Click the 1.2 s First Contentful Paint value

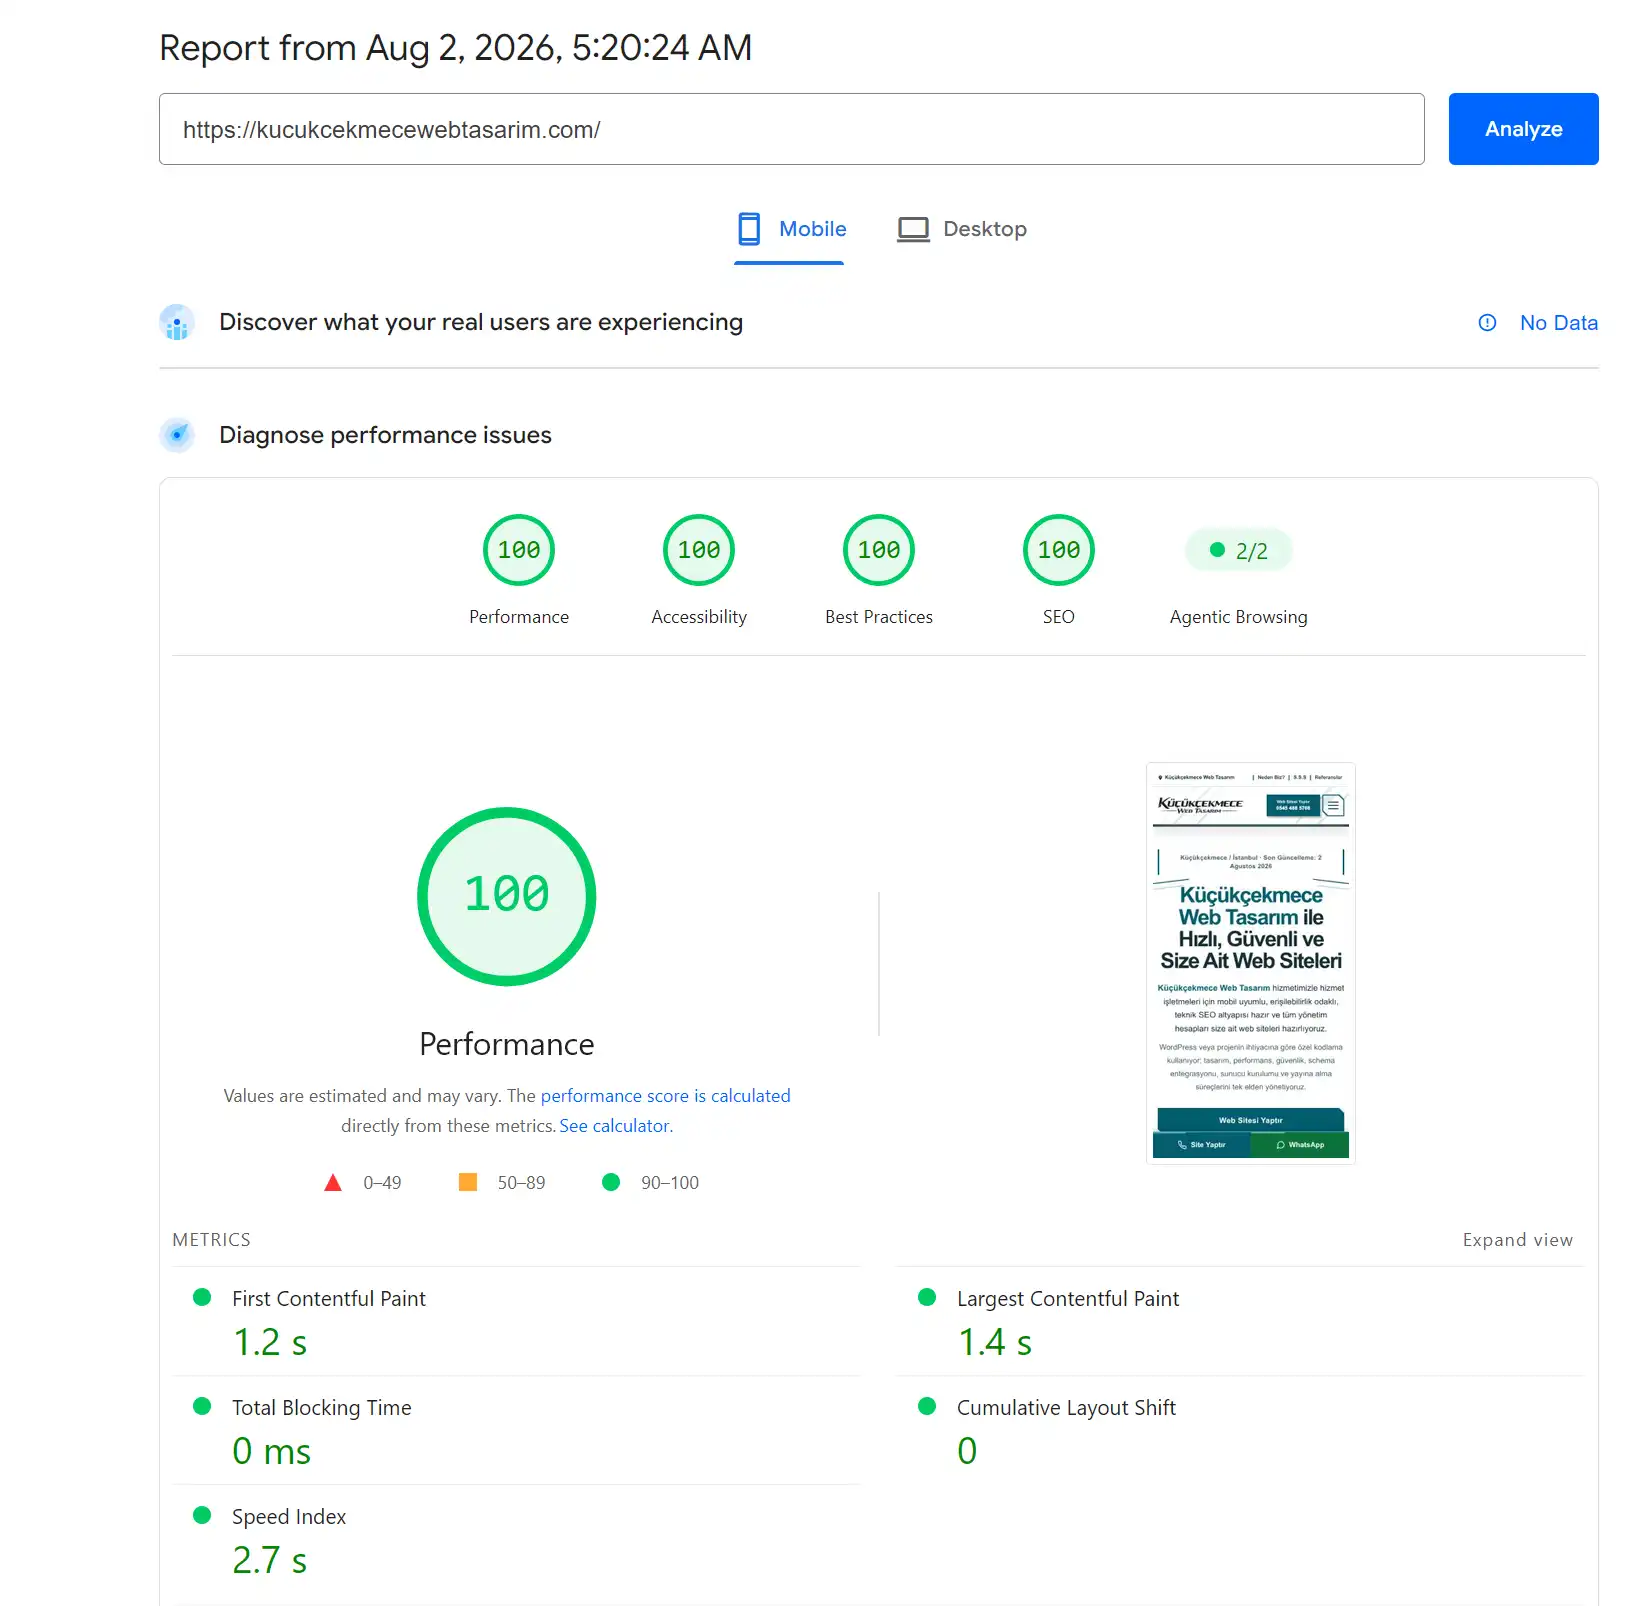[x=270, y=1342]
